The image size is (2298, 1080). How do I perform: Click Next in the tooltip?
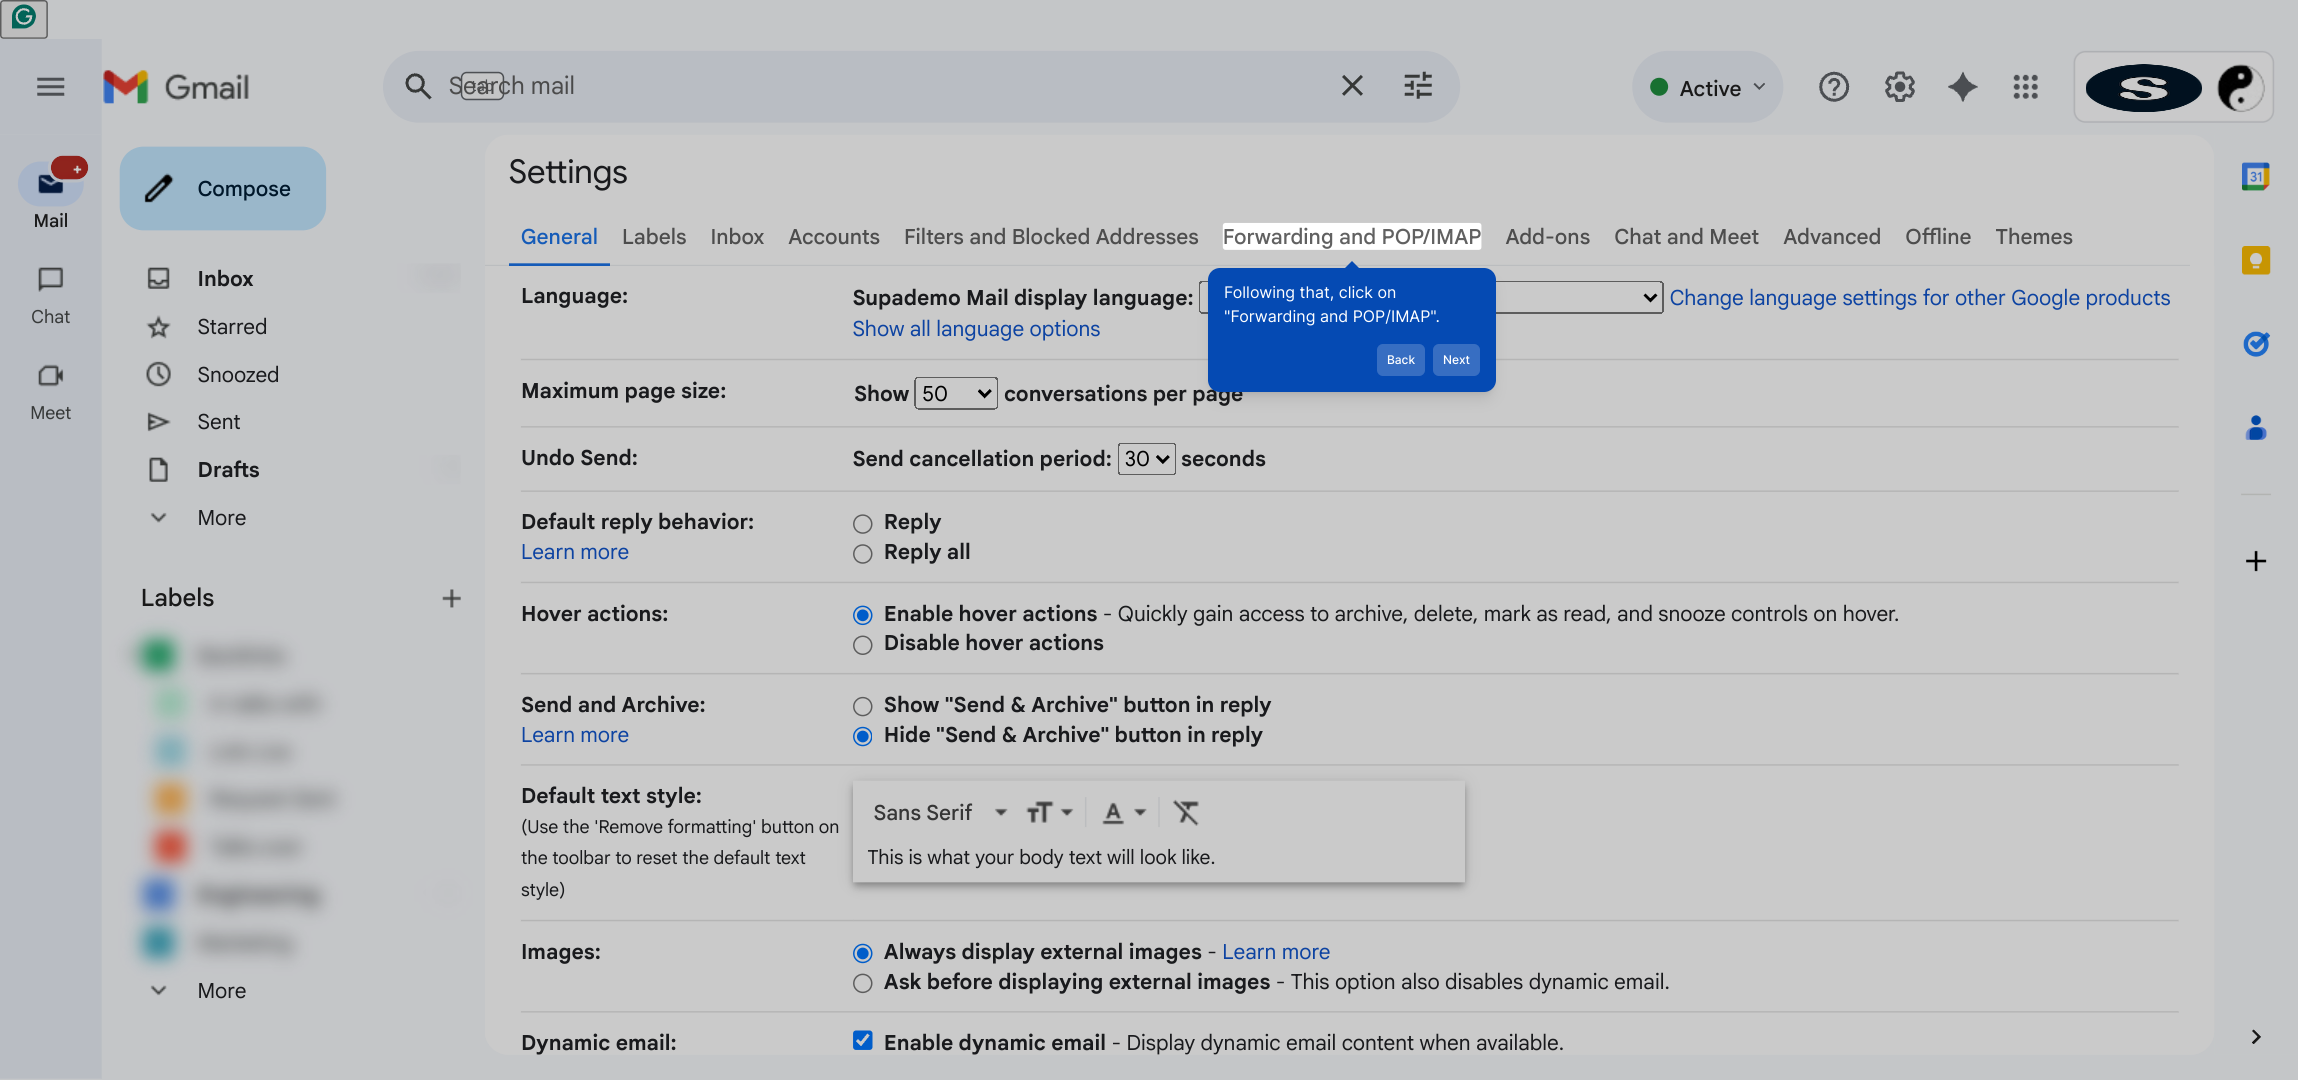click(1456, 360)
